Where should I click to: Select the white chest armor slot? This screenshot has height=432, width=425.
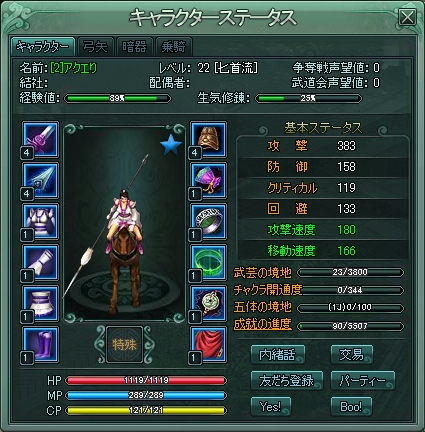pos(40,222)
